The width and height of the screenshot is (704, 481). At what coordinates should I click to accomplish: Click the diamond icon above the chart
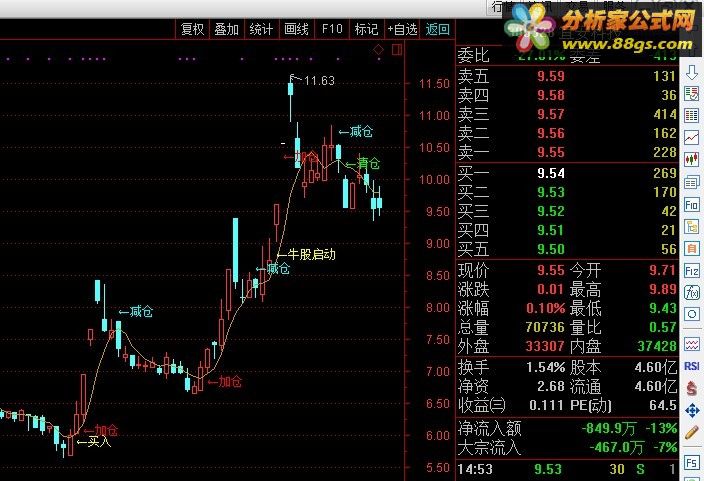click(x=378, y=49)
